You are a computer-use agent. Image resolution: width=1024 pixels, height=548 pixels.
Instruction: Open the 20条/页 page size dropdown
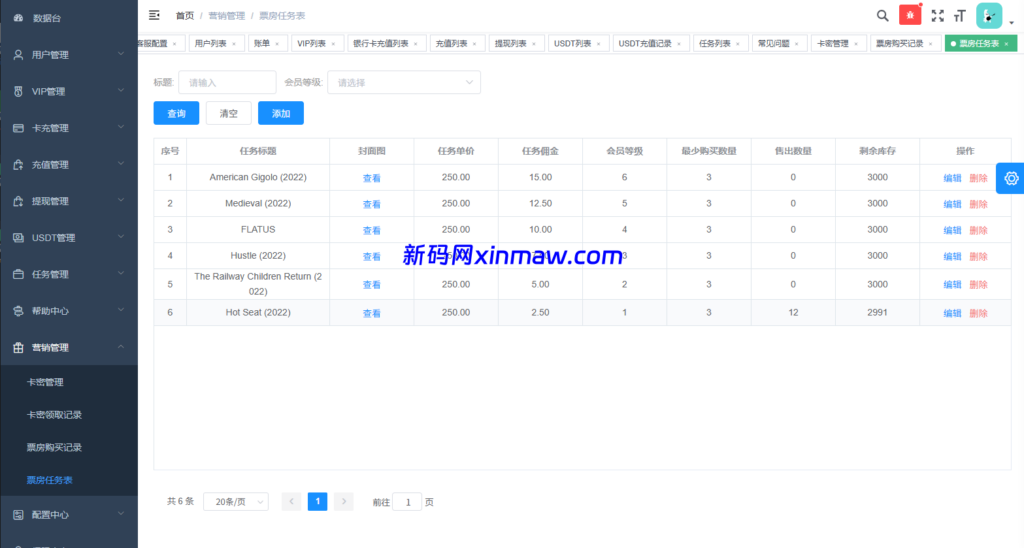pyautogui.click(x=236, y=502)
